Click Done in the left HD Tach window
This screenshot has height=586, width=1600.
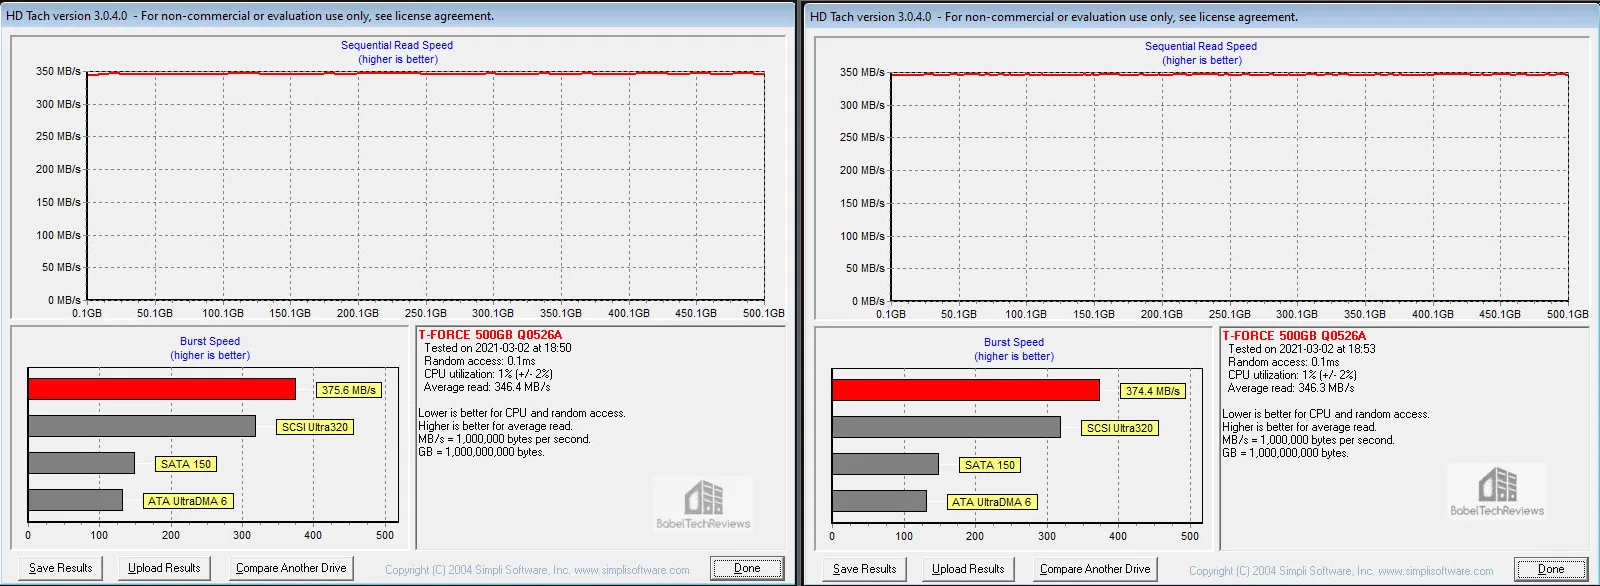747,568
